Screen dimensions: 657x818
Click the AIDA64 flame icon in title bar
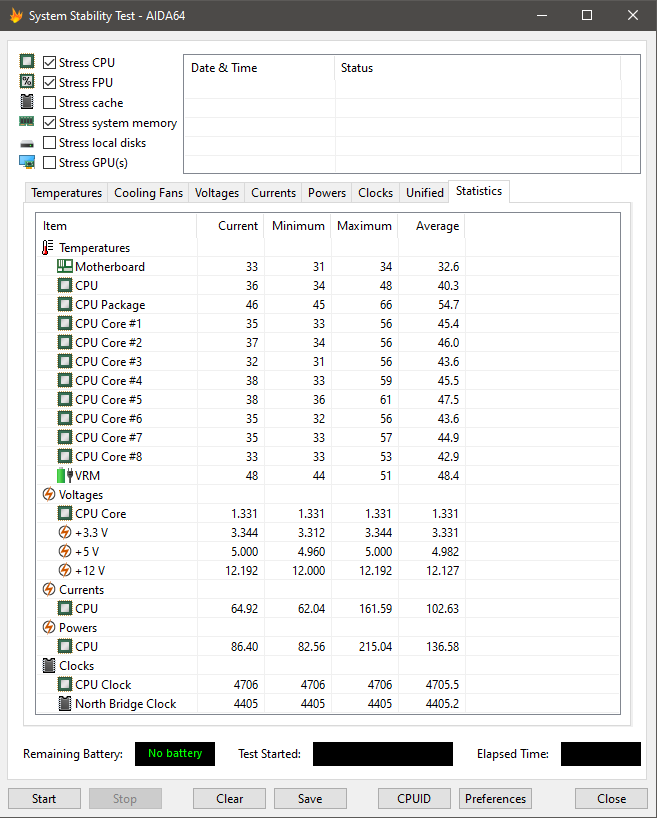(x=15, y=16)
